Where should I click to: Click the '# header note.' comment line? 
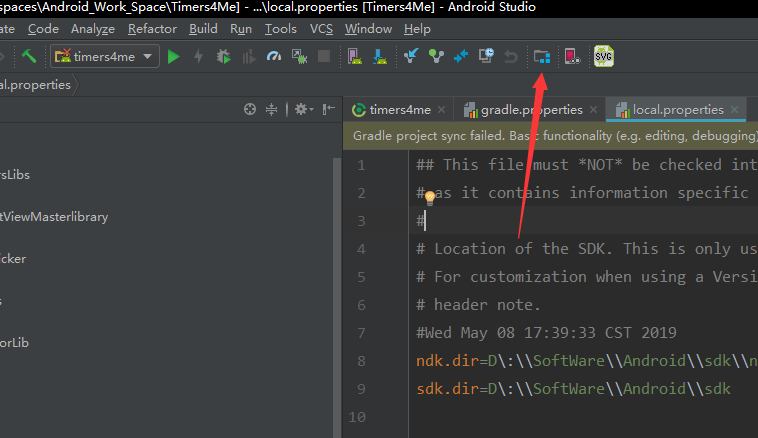click(478, 305)
